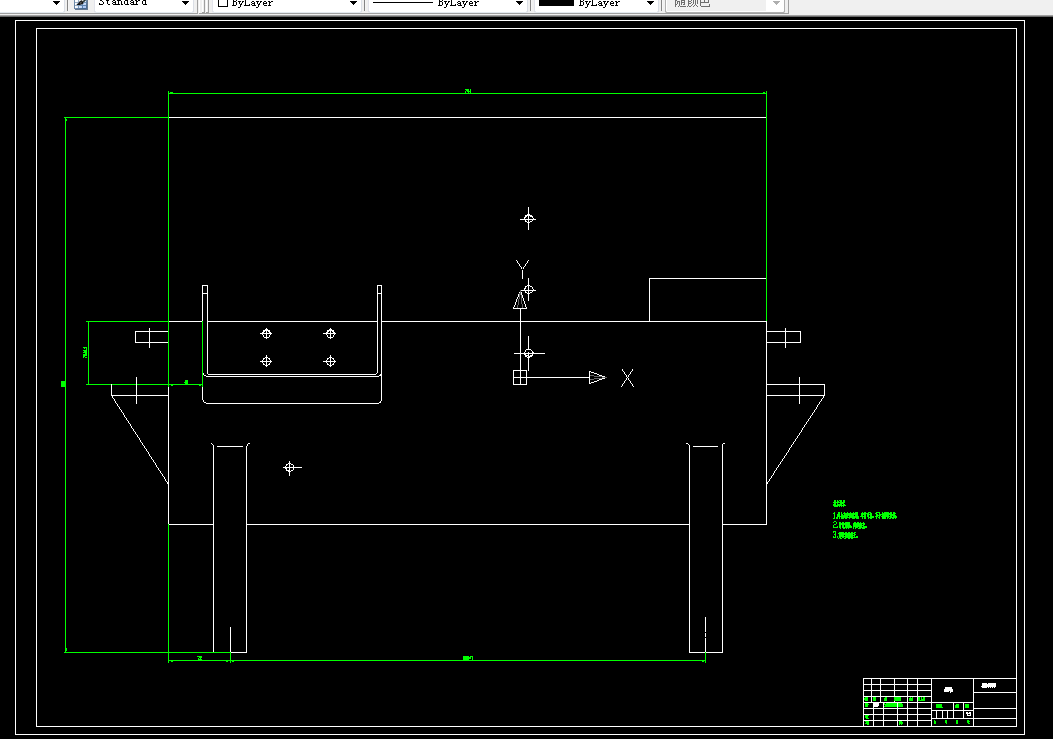Select the second numbered technical note line
This screenshot has height=739, width=1053.
850,525
